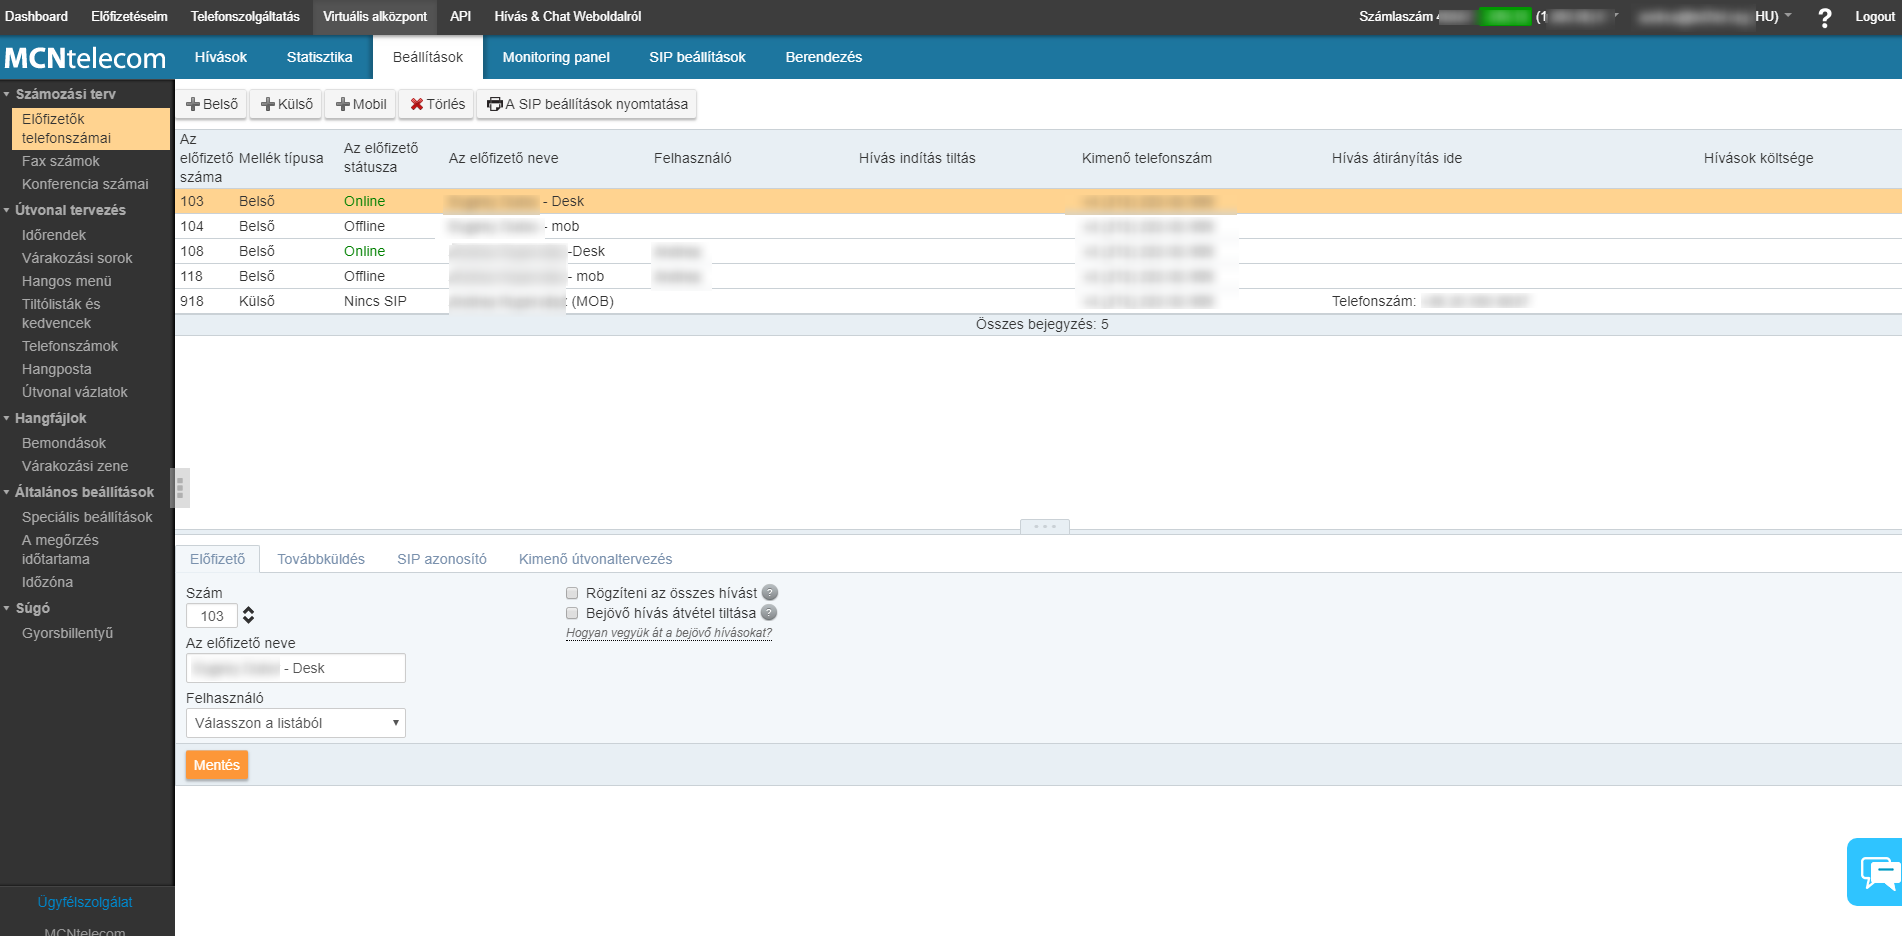Print the SIP settings
The image size is (1902, 936).
click(x=587, y=104)
